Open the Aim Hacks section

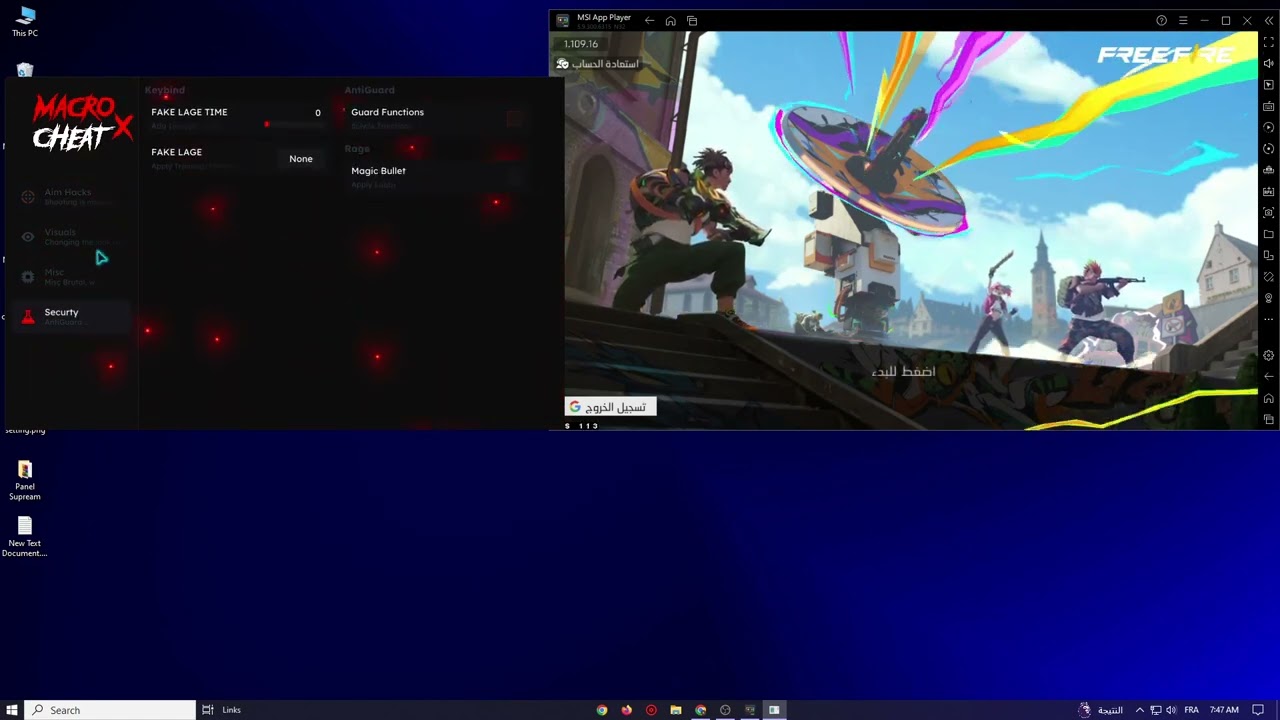[x=70, y=196]
